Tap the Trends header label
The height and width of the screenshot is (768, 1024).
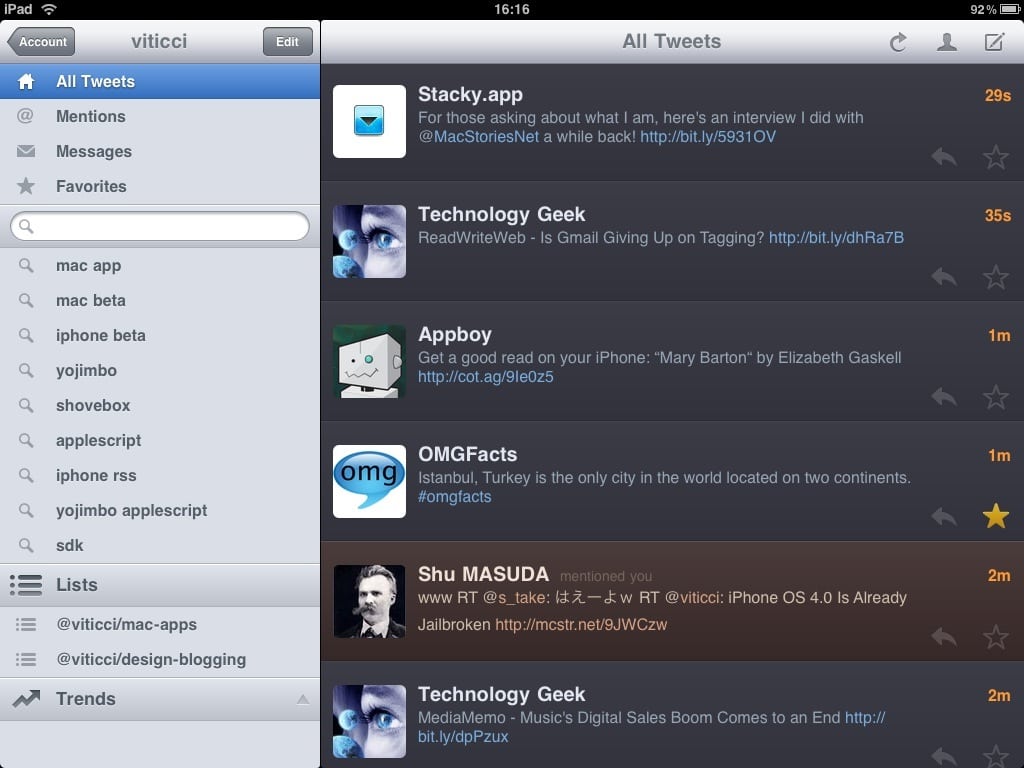86,699
